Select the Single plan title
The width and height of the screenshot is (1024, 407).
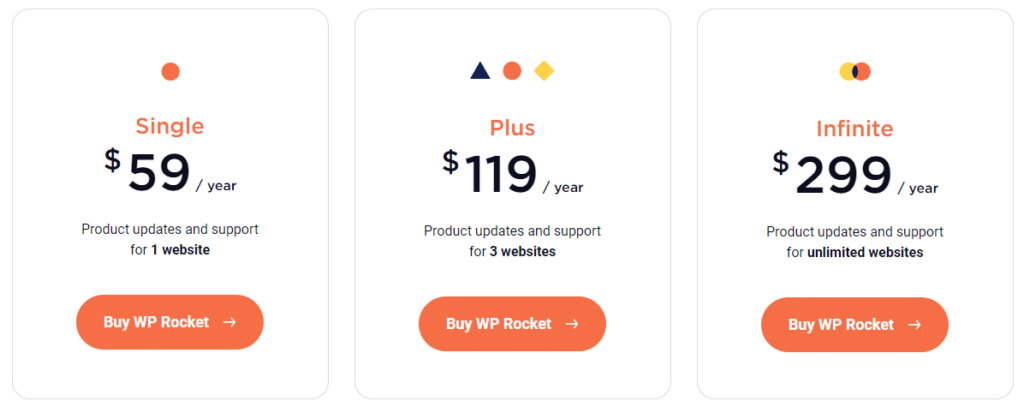170,126
